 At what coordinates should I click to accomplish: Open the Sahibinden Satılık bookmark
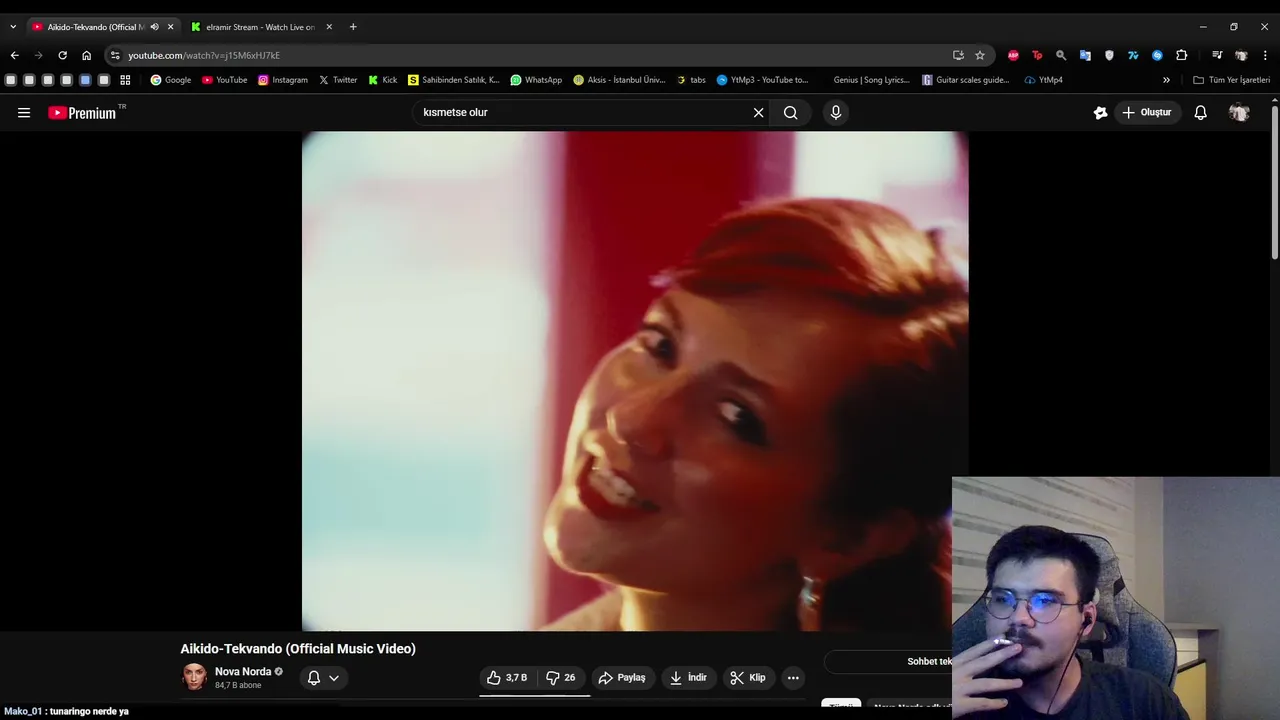point(454,80)
